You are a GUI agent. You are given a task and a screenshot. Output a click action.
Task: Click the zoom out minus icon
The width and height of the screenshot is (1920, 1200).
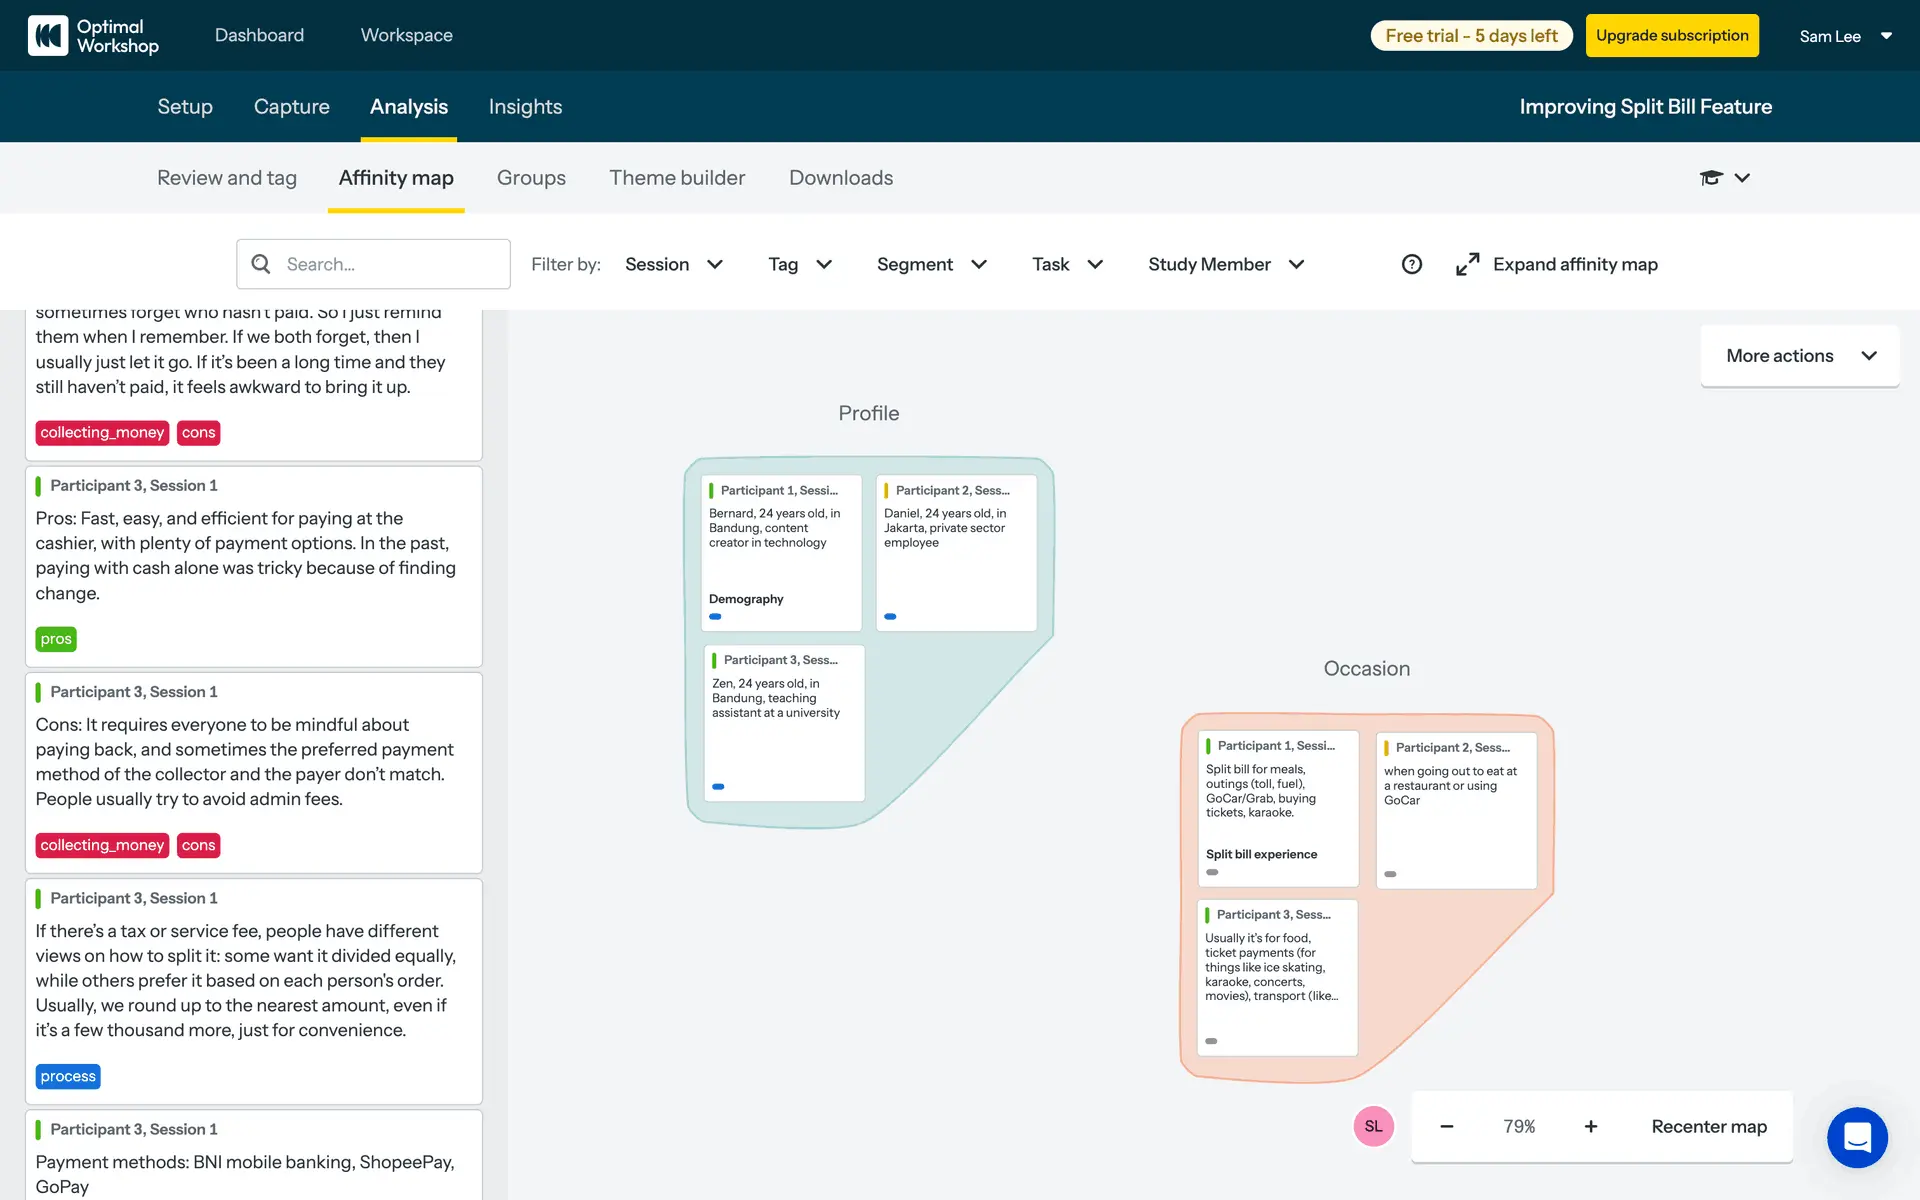click(x=1446, y=1126)
